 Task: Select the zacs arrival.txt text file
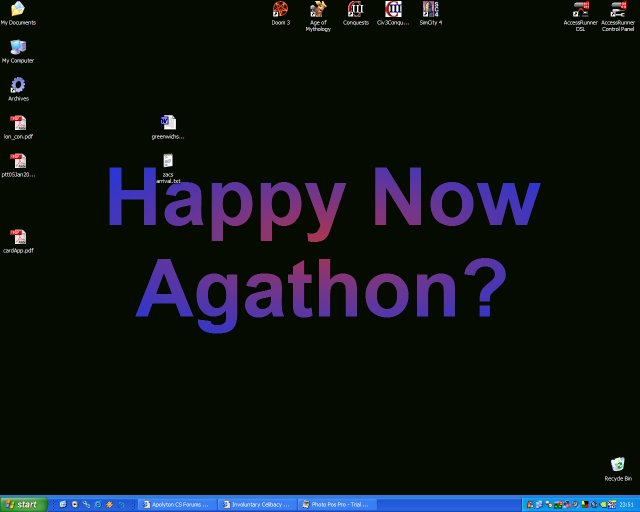click(x=168, y=160)
